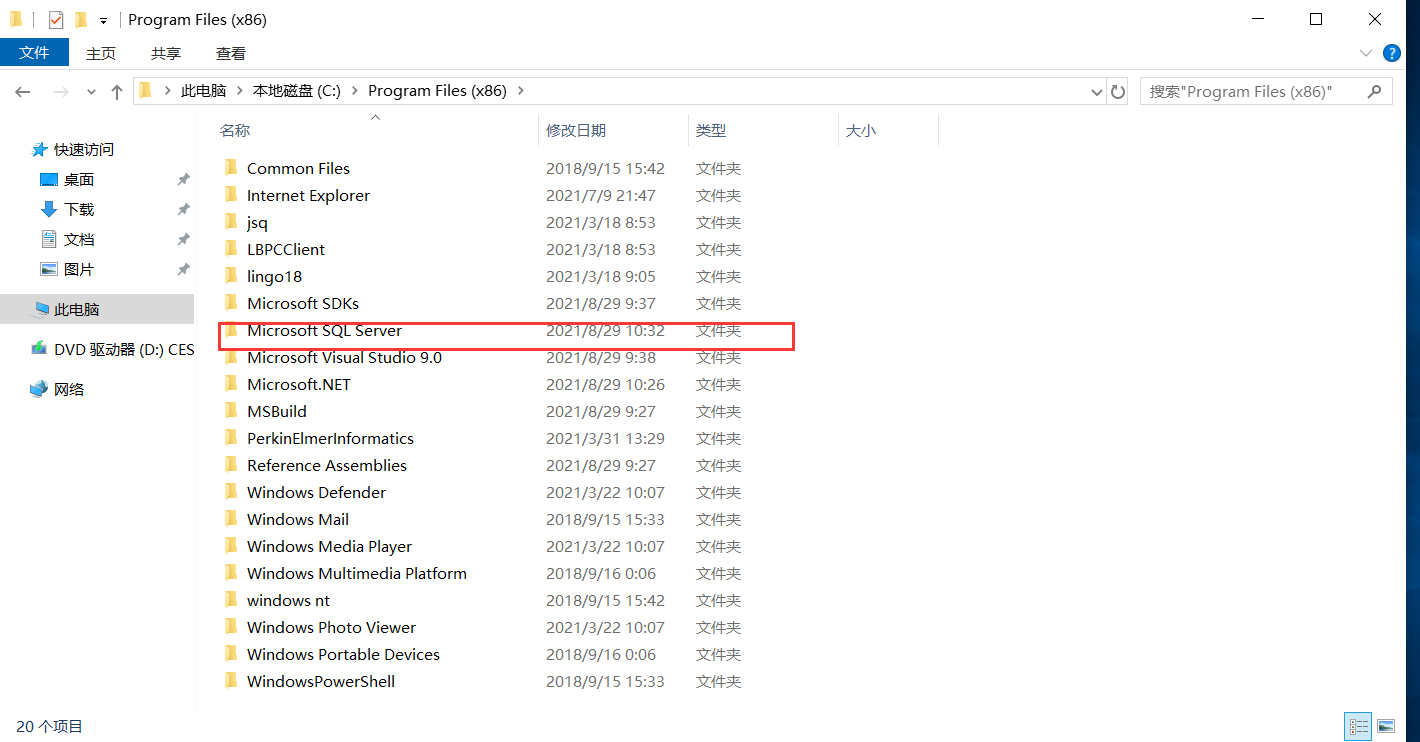Sort by the 修改日期 column header
The width and height of the screenshot is (1420, 742).
pos(576,130)
